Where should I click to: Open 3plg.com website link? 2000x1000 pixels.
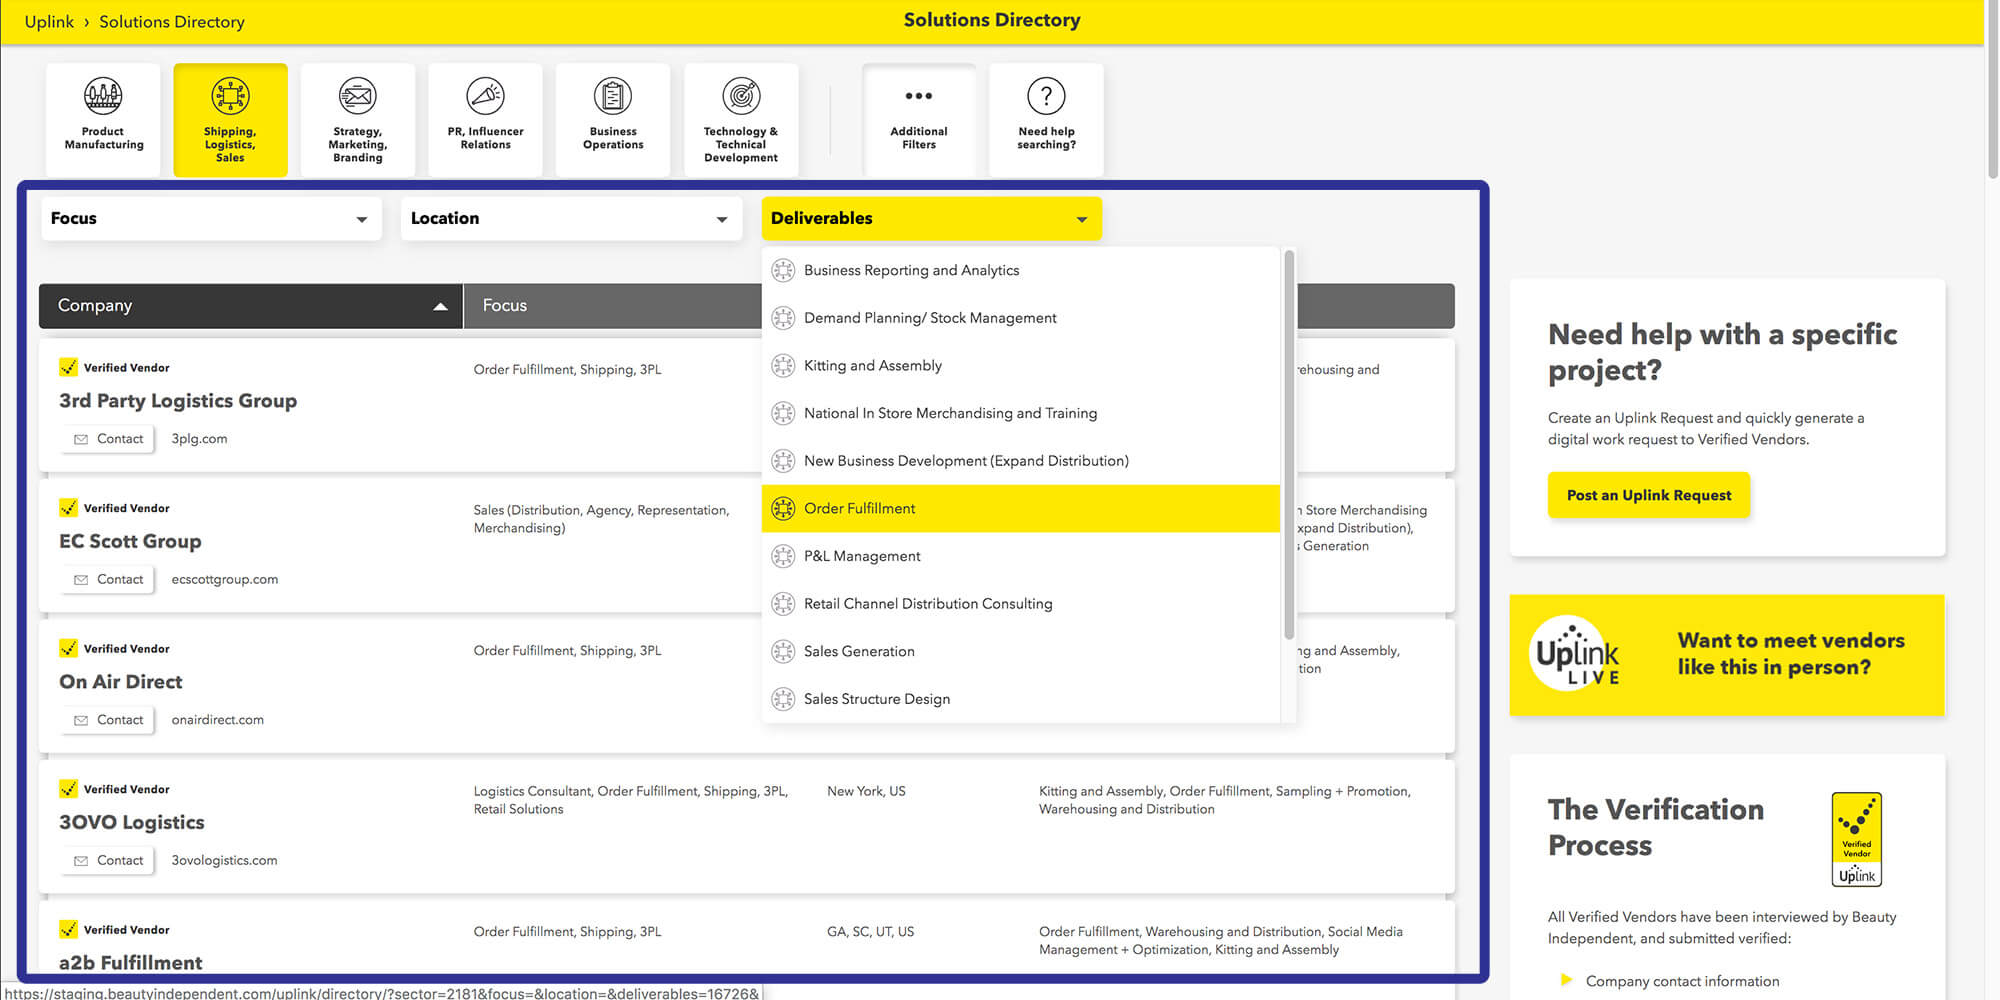pos(199,439)
